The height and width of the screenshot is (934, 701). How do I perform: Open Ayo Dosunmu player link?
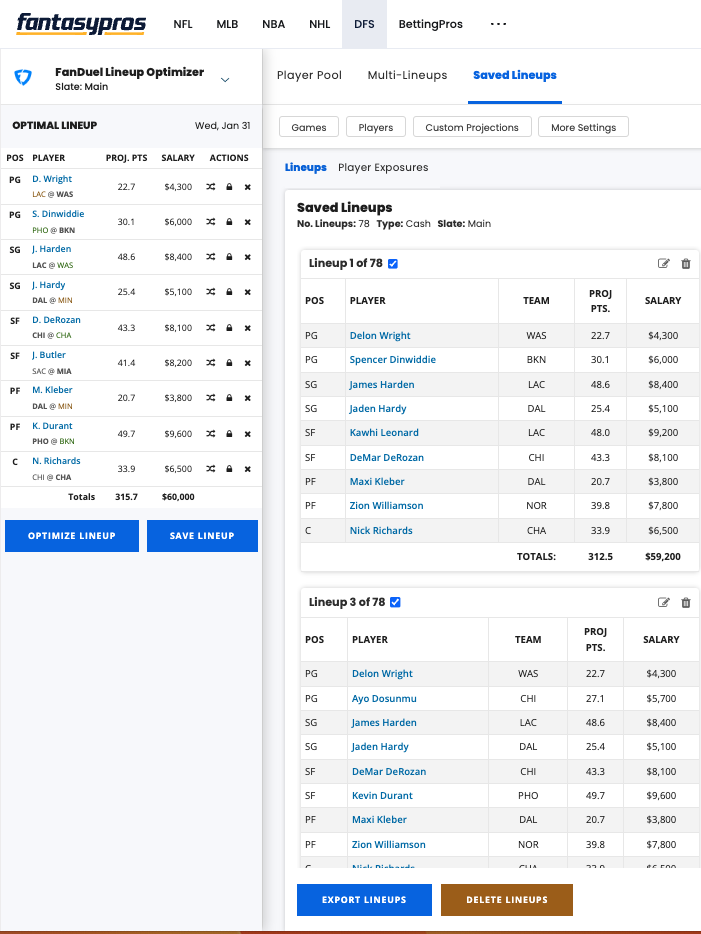[384, 699]
